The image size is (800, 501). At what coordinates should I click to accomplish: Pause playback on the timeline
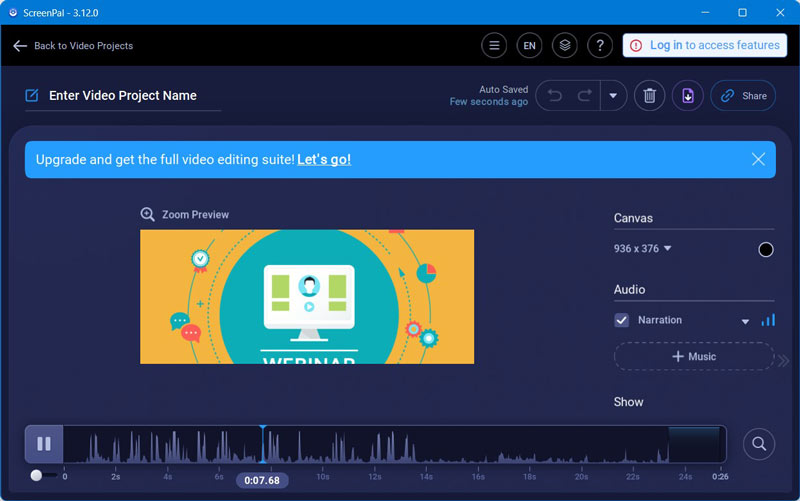coord(44,444)
